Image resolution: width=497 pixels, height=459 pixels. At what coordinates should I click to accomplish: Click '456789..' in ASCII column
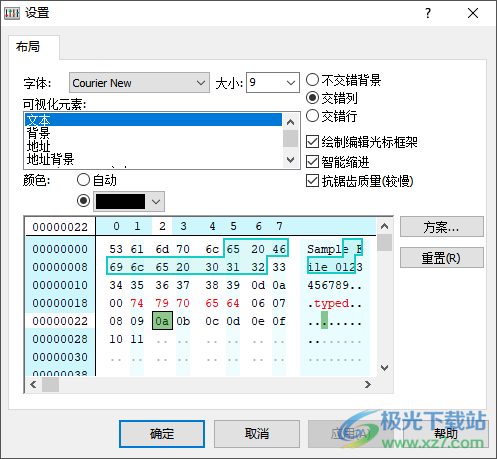(x=334, y=285)
